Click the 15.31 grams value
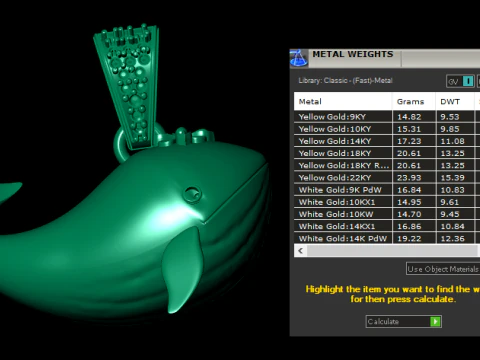 tap(409, 129)
